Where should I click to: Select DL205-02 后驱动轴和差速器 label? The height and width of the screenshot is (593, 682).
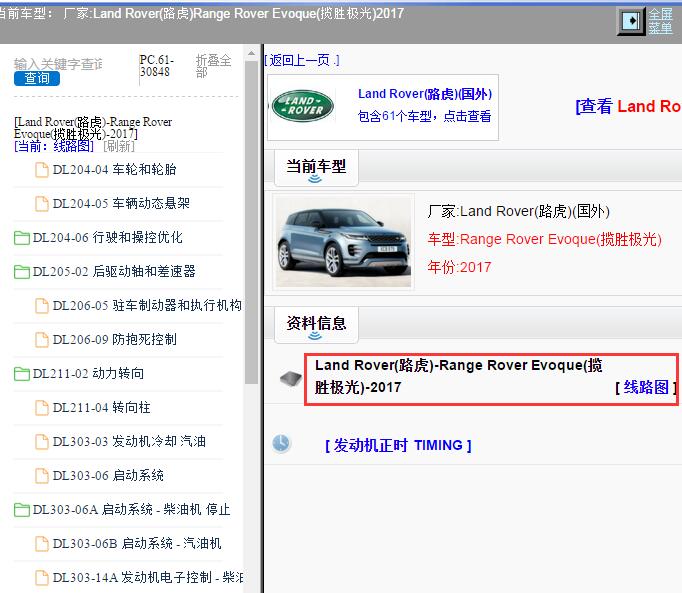tap(114, 271)
